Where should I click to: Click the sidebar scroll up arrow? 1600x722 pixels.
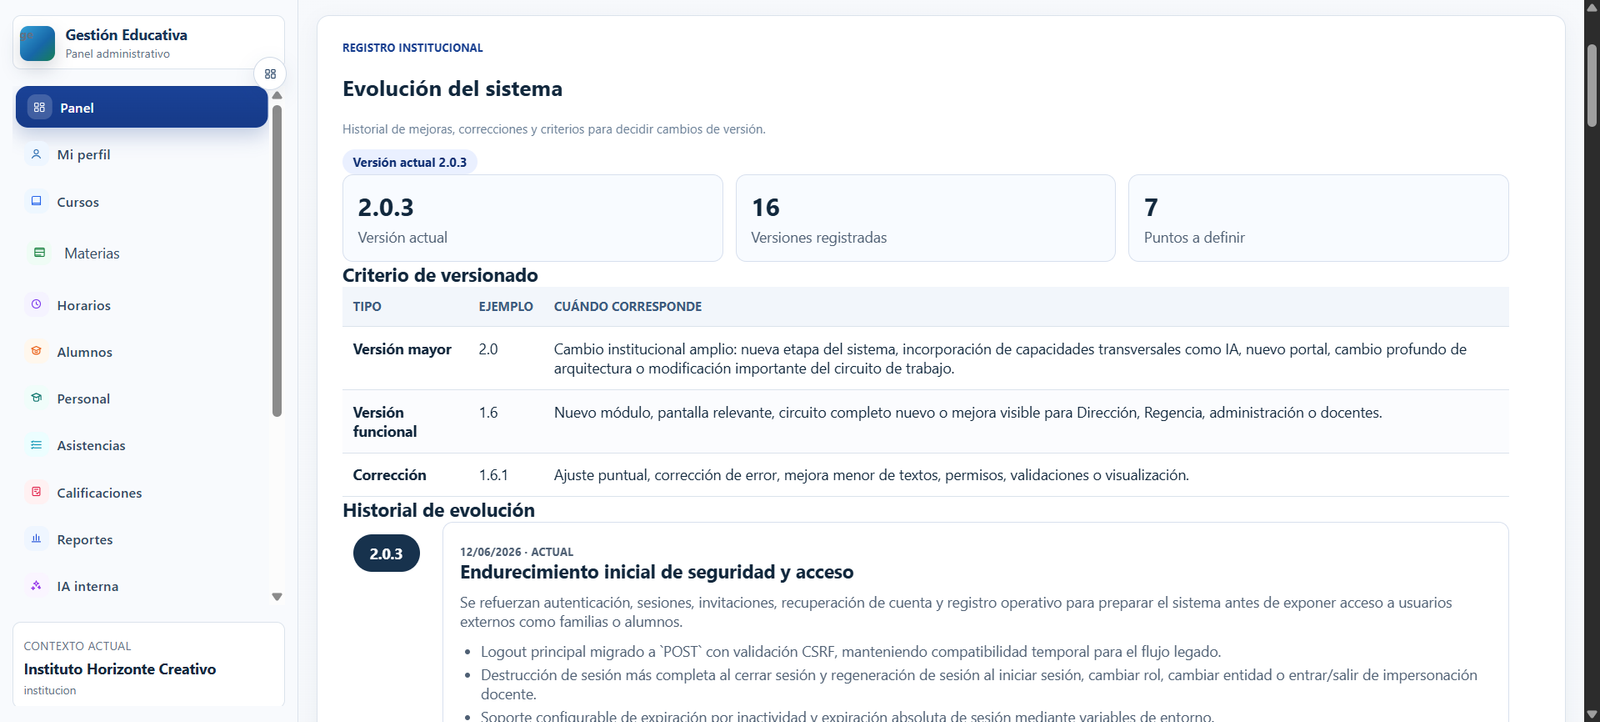tap(277, 95)
